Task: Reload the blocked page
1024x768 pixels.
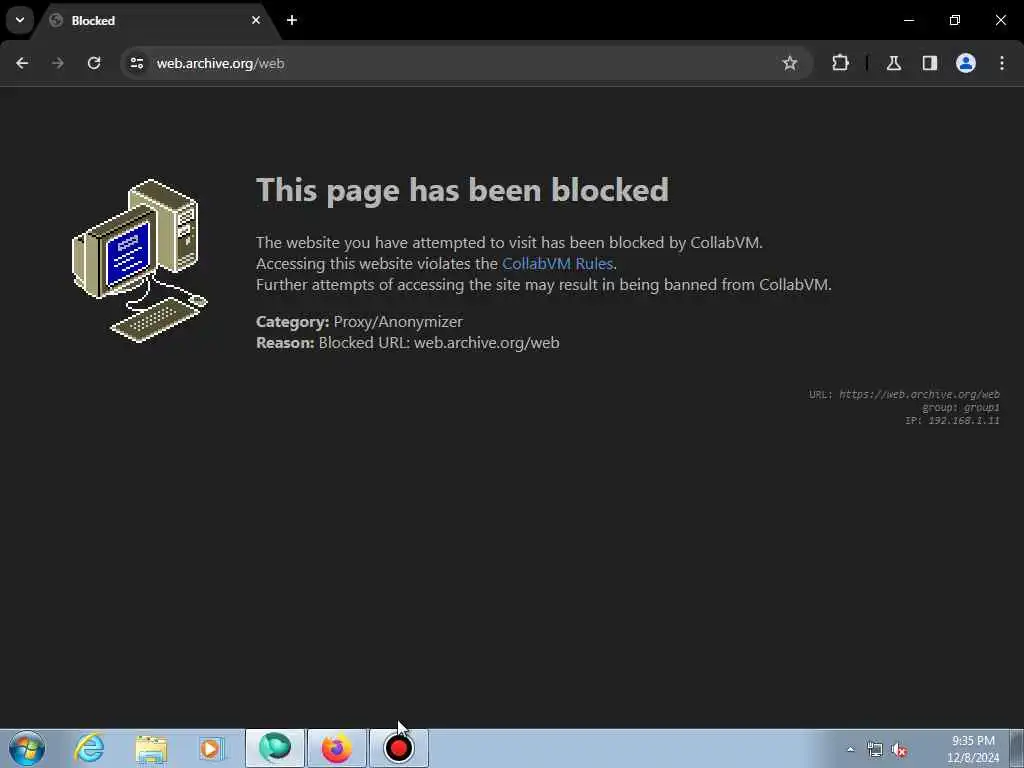Action: pyautogui.click(x=94, y=63)
